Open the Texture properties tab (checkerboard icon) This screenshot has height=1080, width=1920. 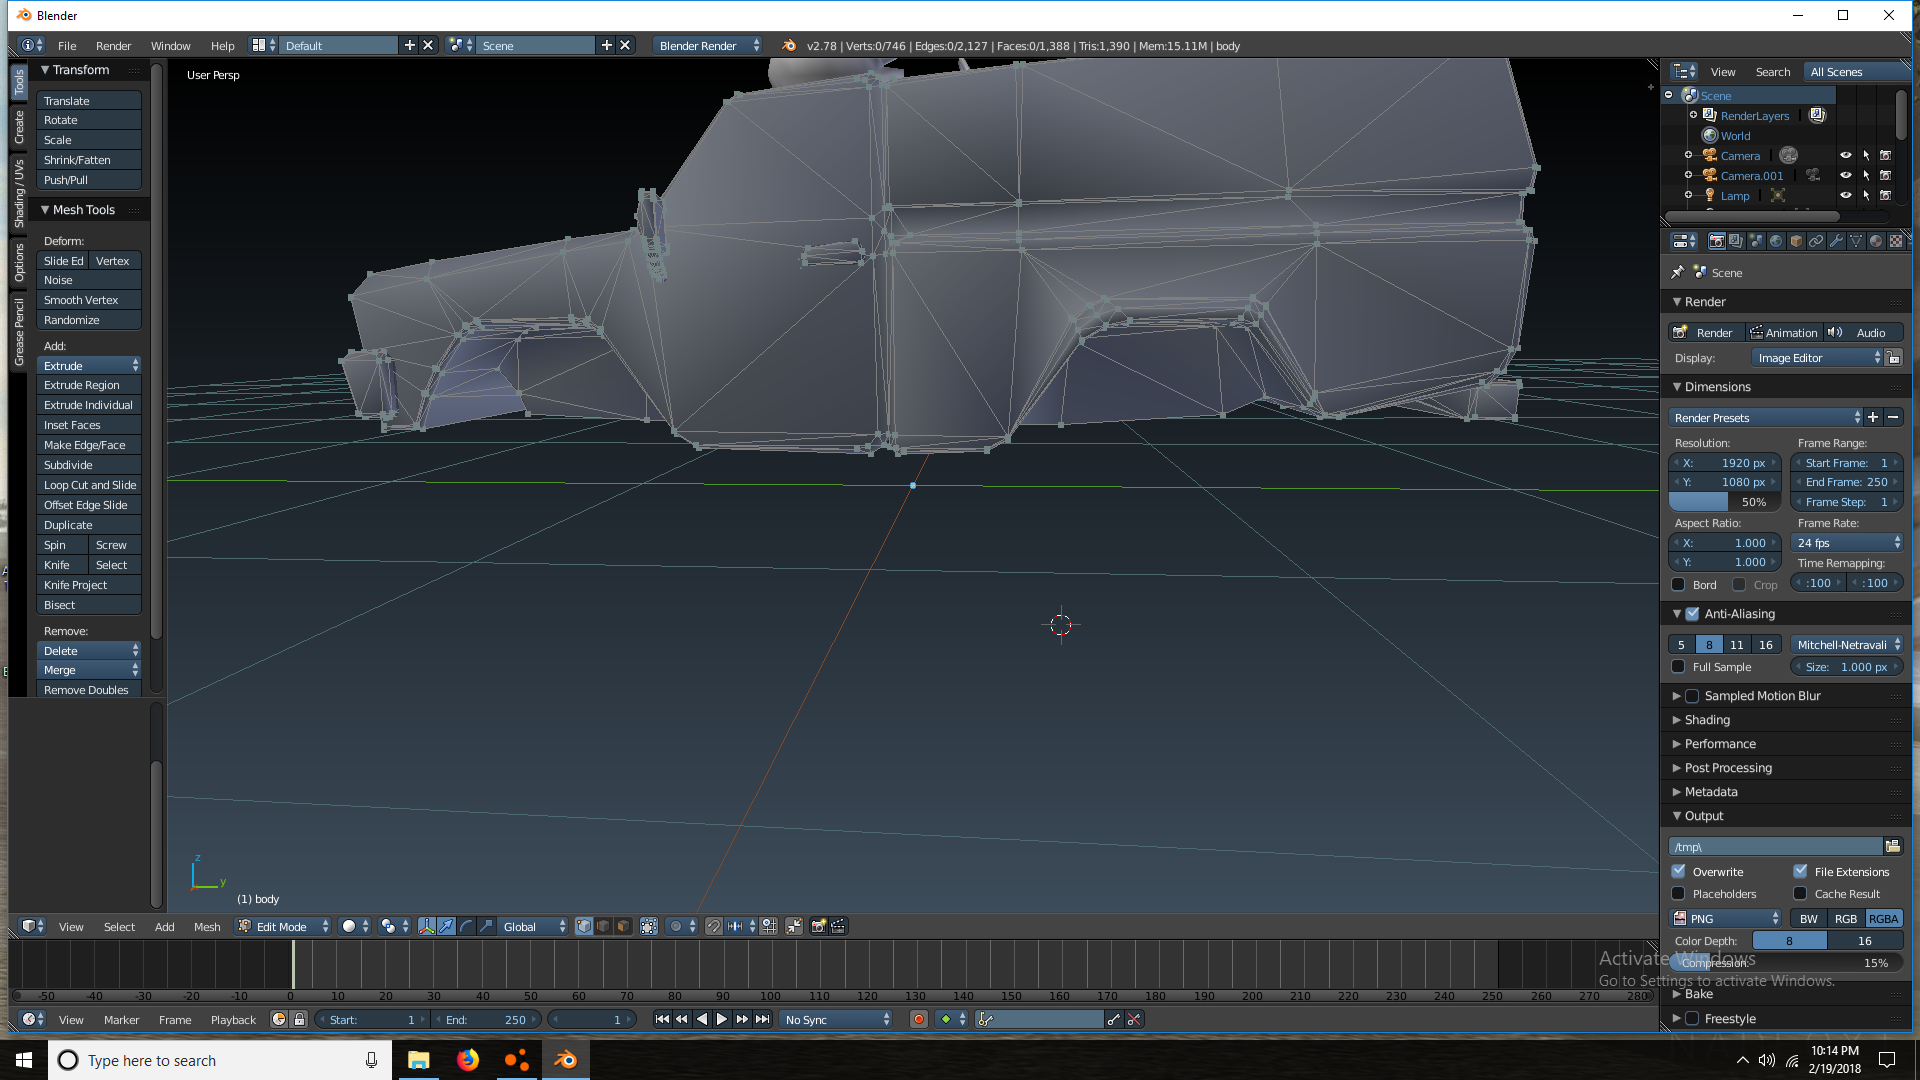[x=1896, y=241]
